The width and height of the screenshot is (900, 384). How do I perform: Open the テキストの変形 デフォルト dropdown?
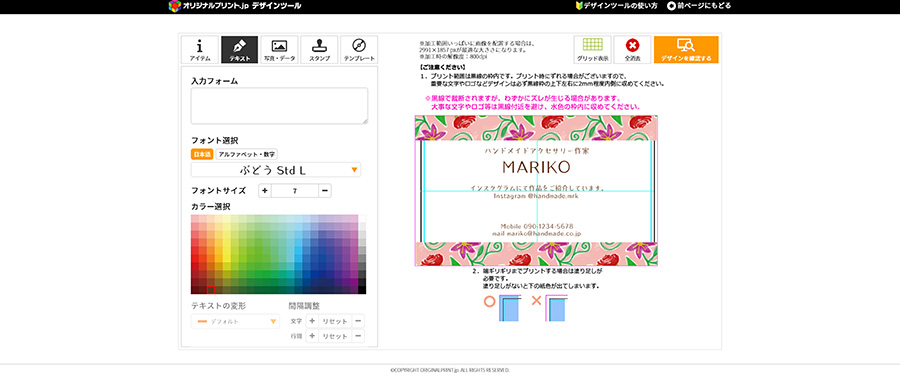pos(235,321)
